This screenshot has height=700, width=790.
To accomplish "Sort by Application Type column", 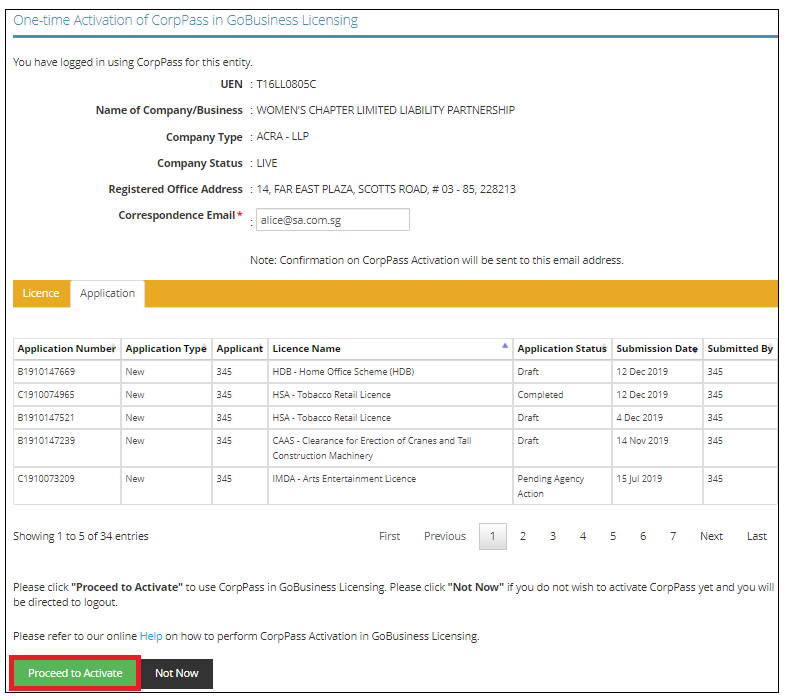I will click(166, 349).
